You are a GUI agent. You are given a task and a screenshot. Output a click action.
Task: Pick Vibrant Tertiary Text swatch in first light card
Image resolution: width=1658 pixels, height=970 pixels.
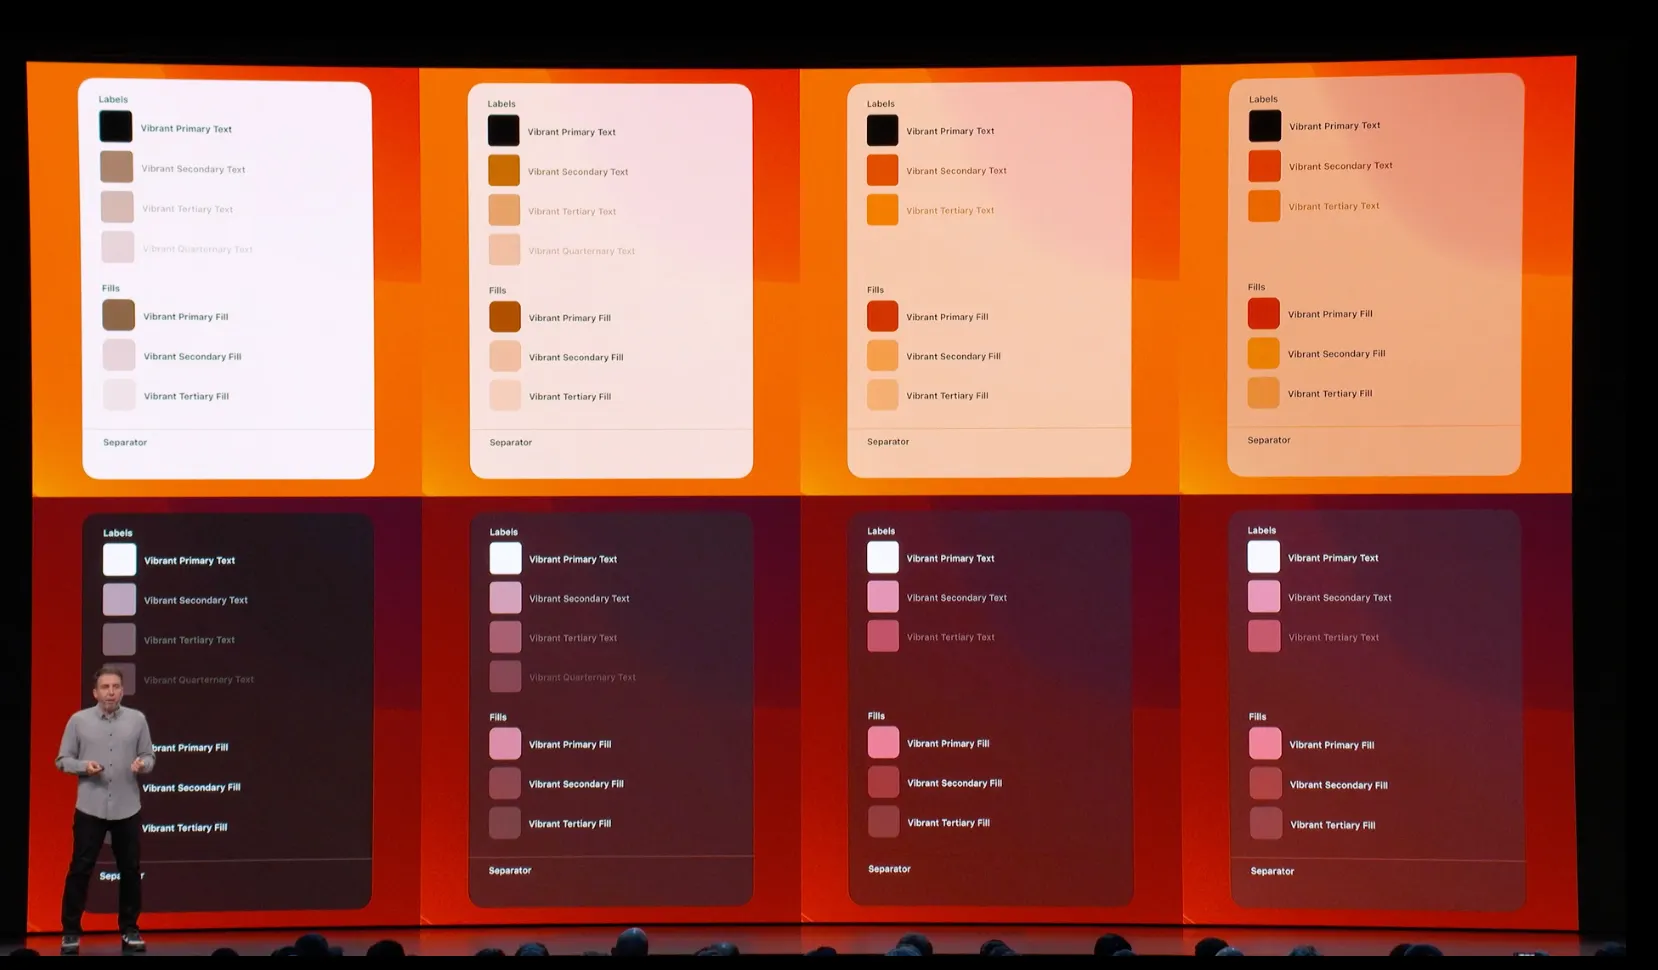[118, 207]
